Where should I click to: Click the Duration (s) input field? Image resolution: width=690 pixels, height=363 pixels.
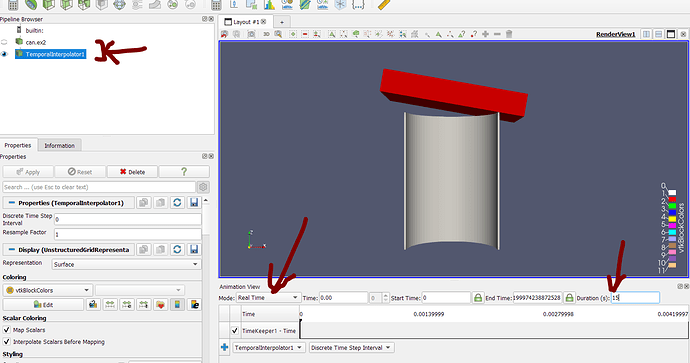coord(635,298)
